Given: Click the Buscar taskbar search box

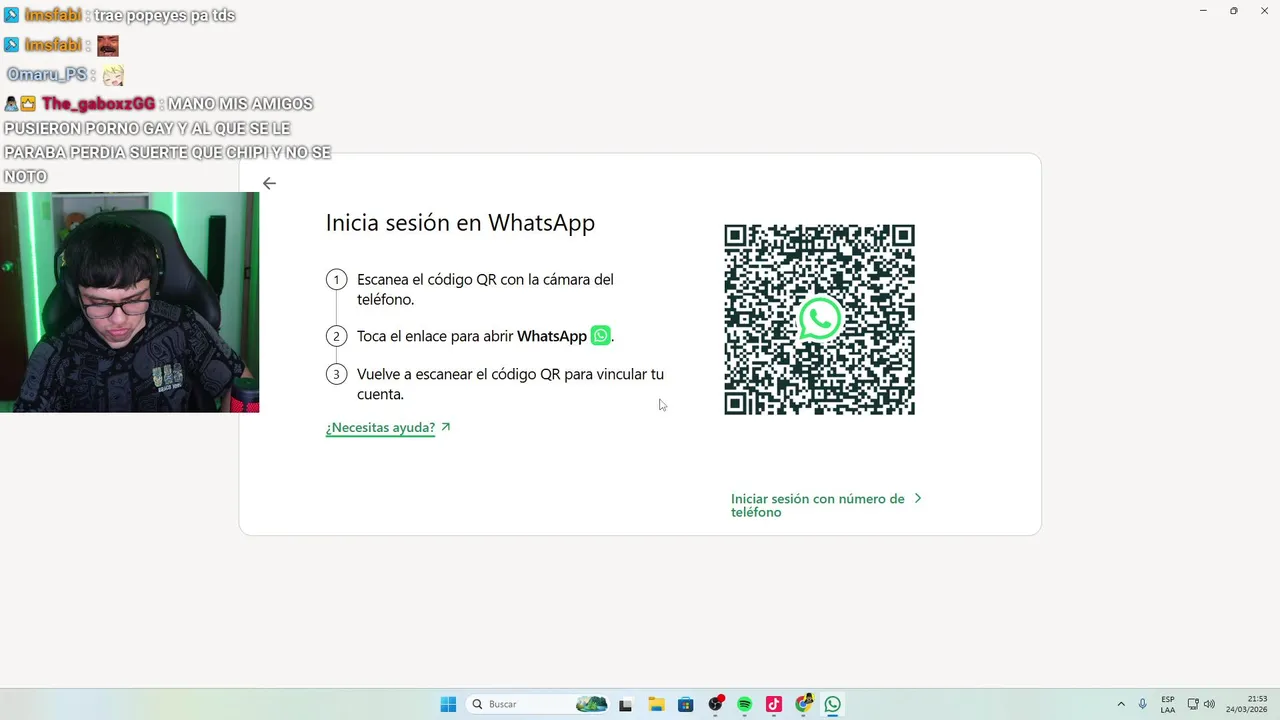Looking at the screenshot, I should [539, 704].
